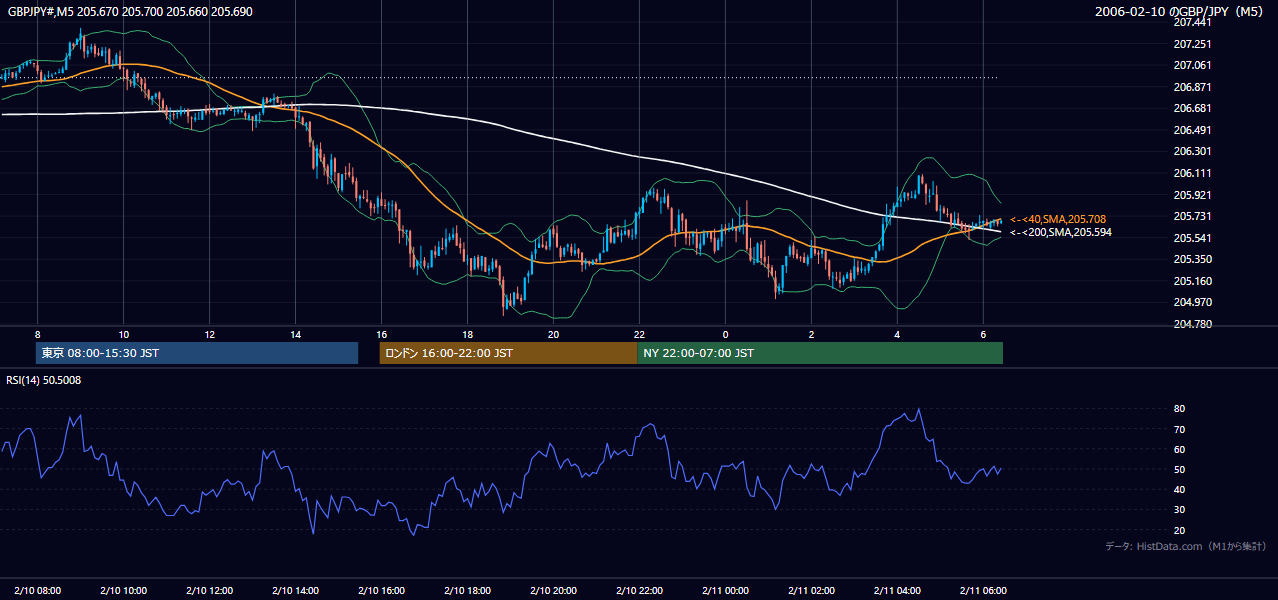1278x600 pixels.
Task: Click RSI scale value 40
Action: coord(1180,489)
